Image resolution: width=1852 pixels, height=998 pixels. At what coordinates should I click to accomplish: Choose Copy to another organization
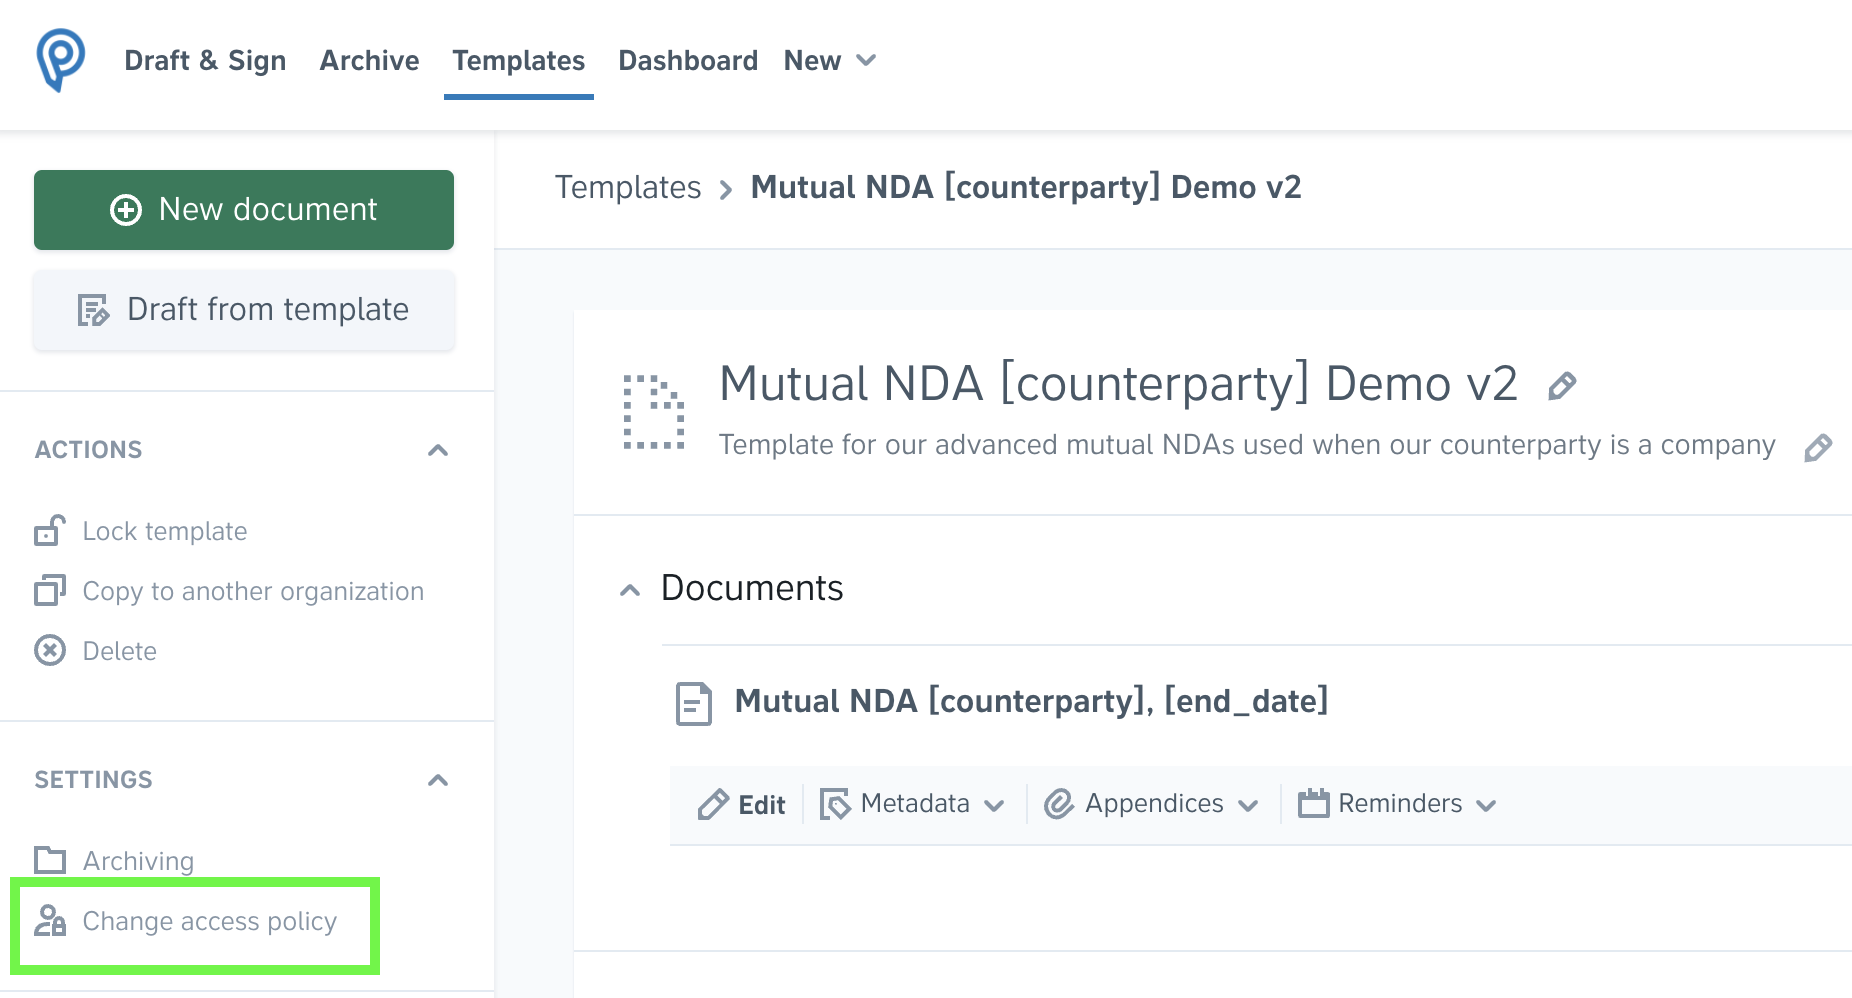253,591
